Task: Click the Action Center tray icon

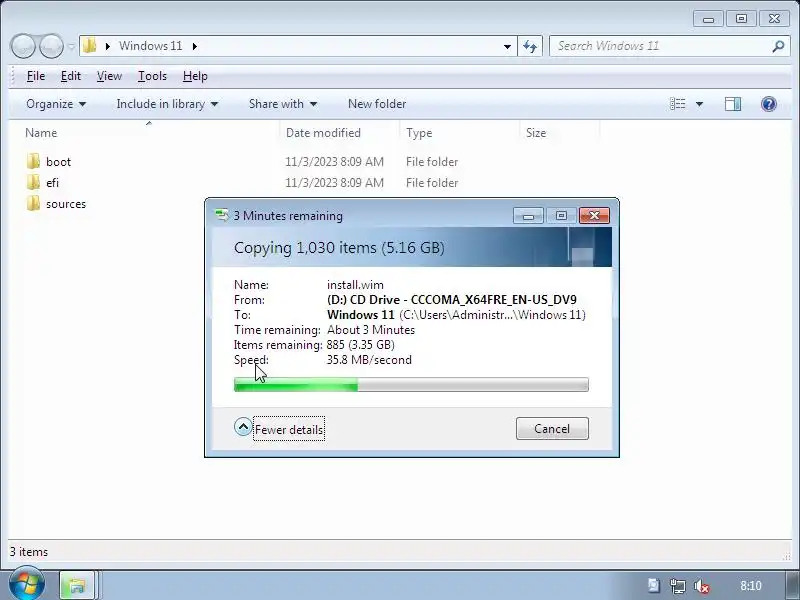Action: (653, 586)
